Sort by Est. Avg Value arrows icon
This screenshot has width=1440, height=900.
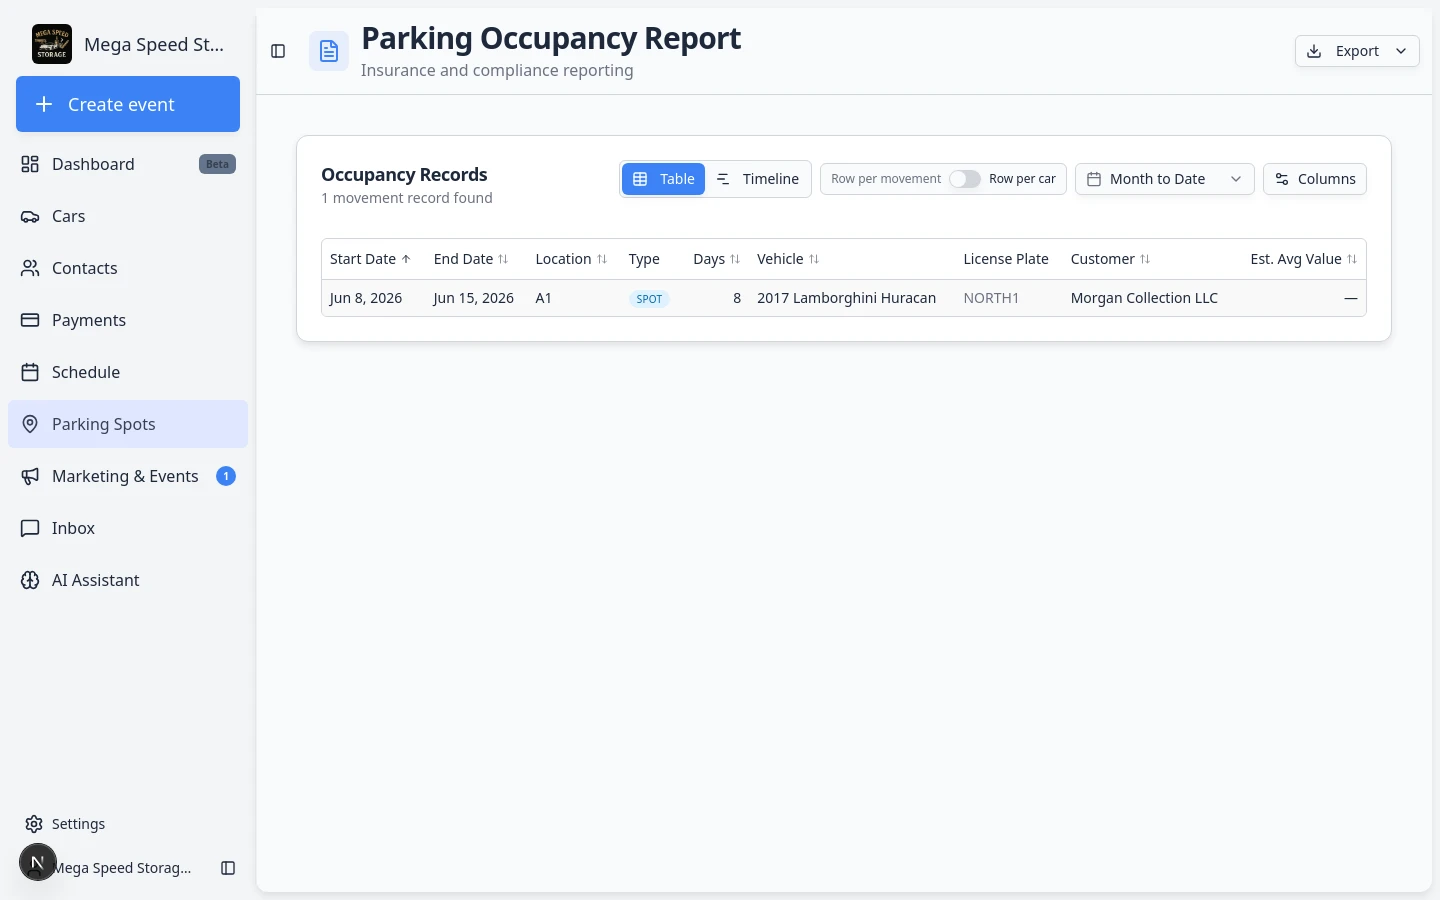point(1352,259)
